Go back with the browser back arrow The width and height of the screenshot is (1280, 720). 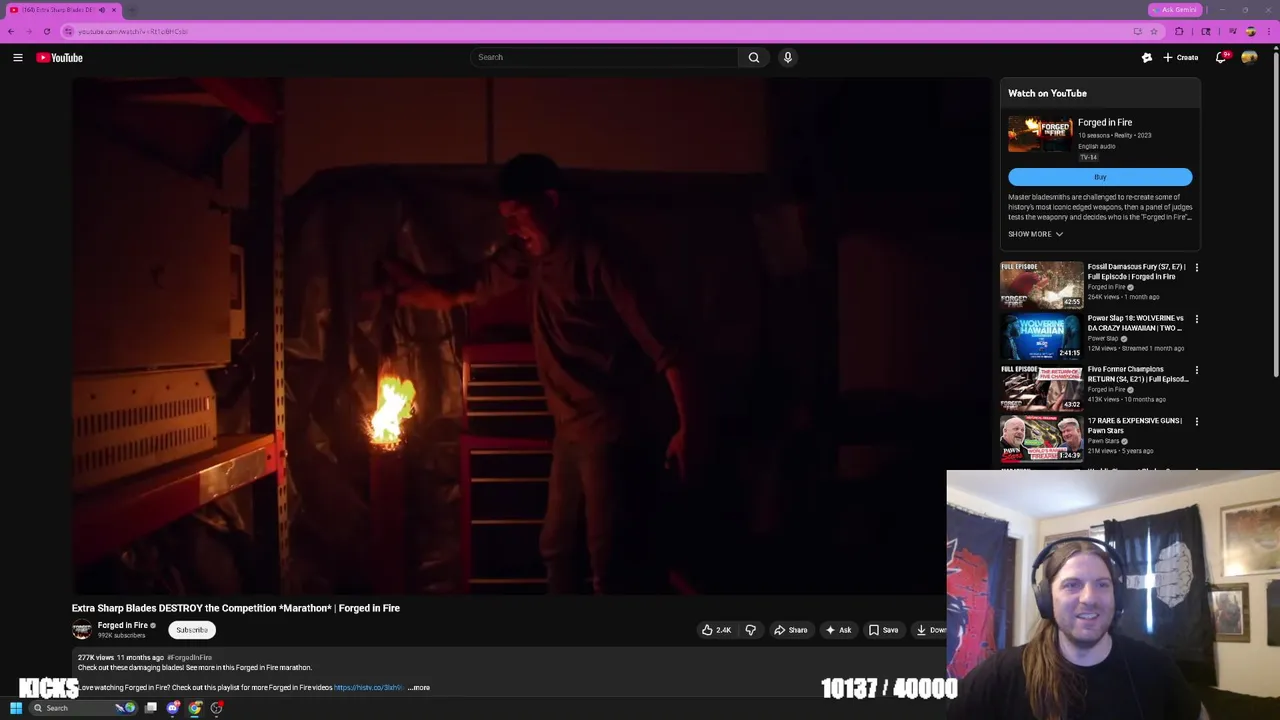[x=11, y=31]
